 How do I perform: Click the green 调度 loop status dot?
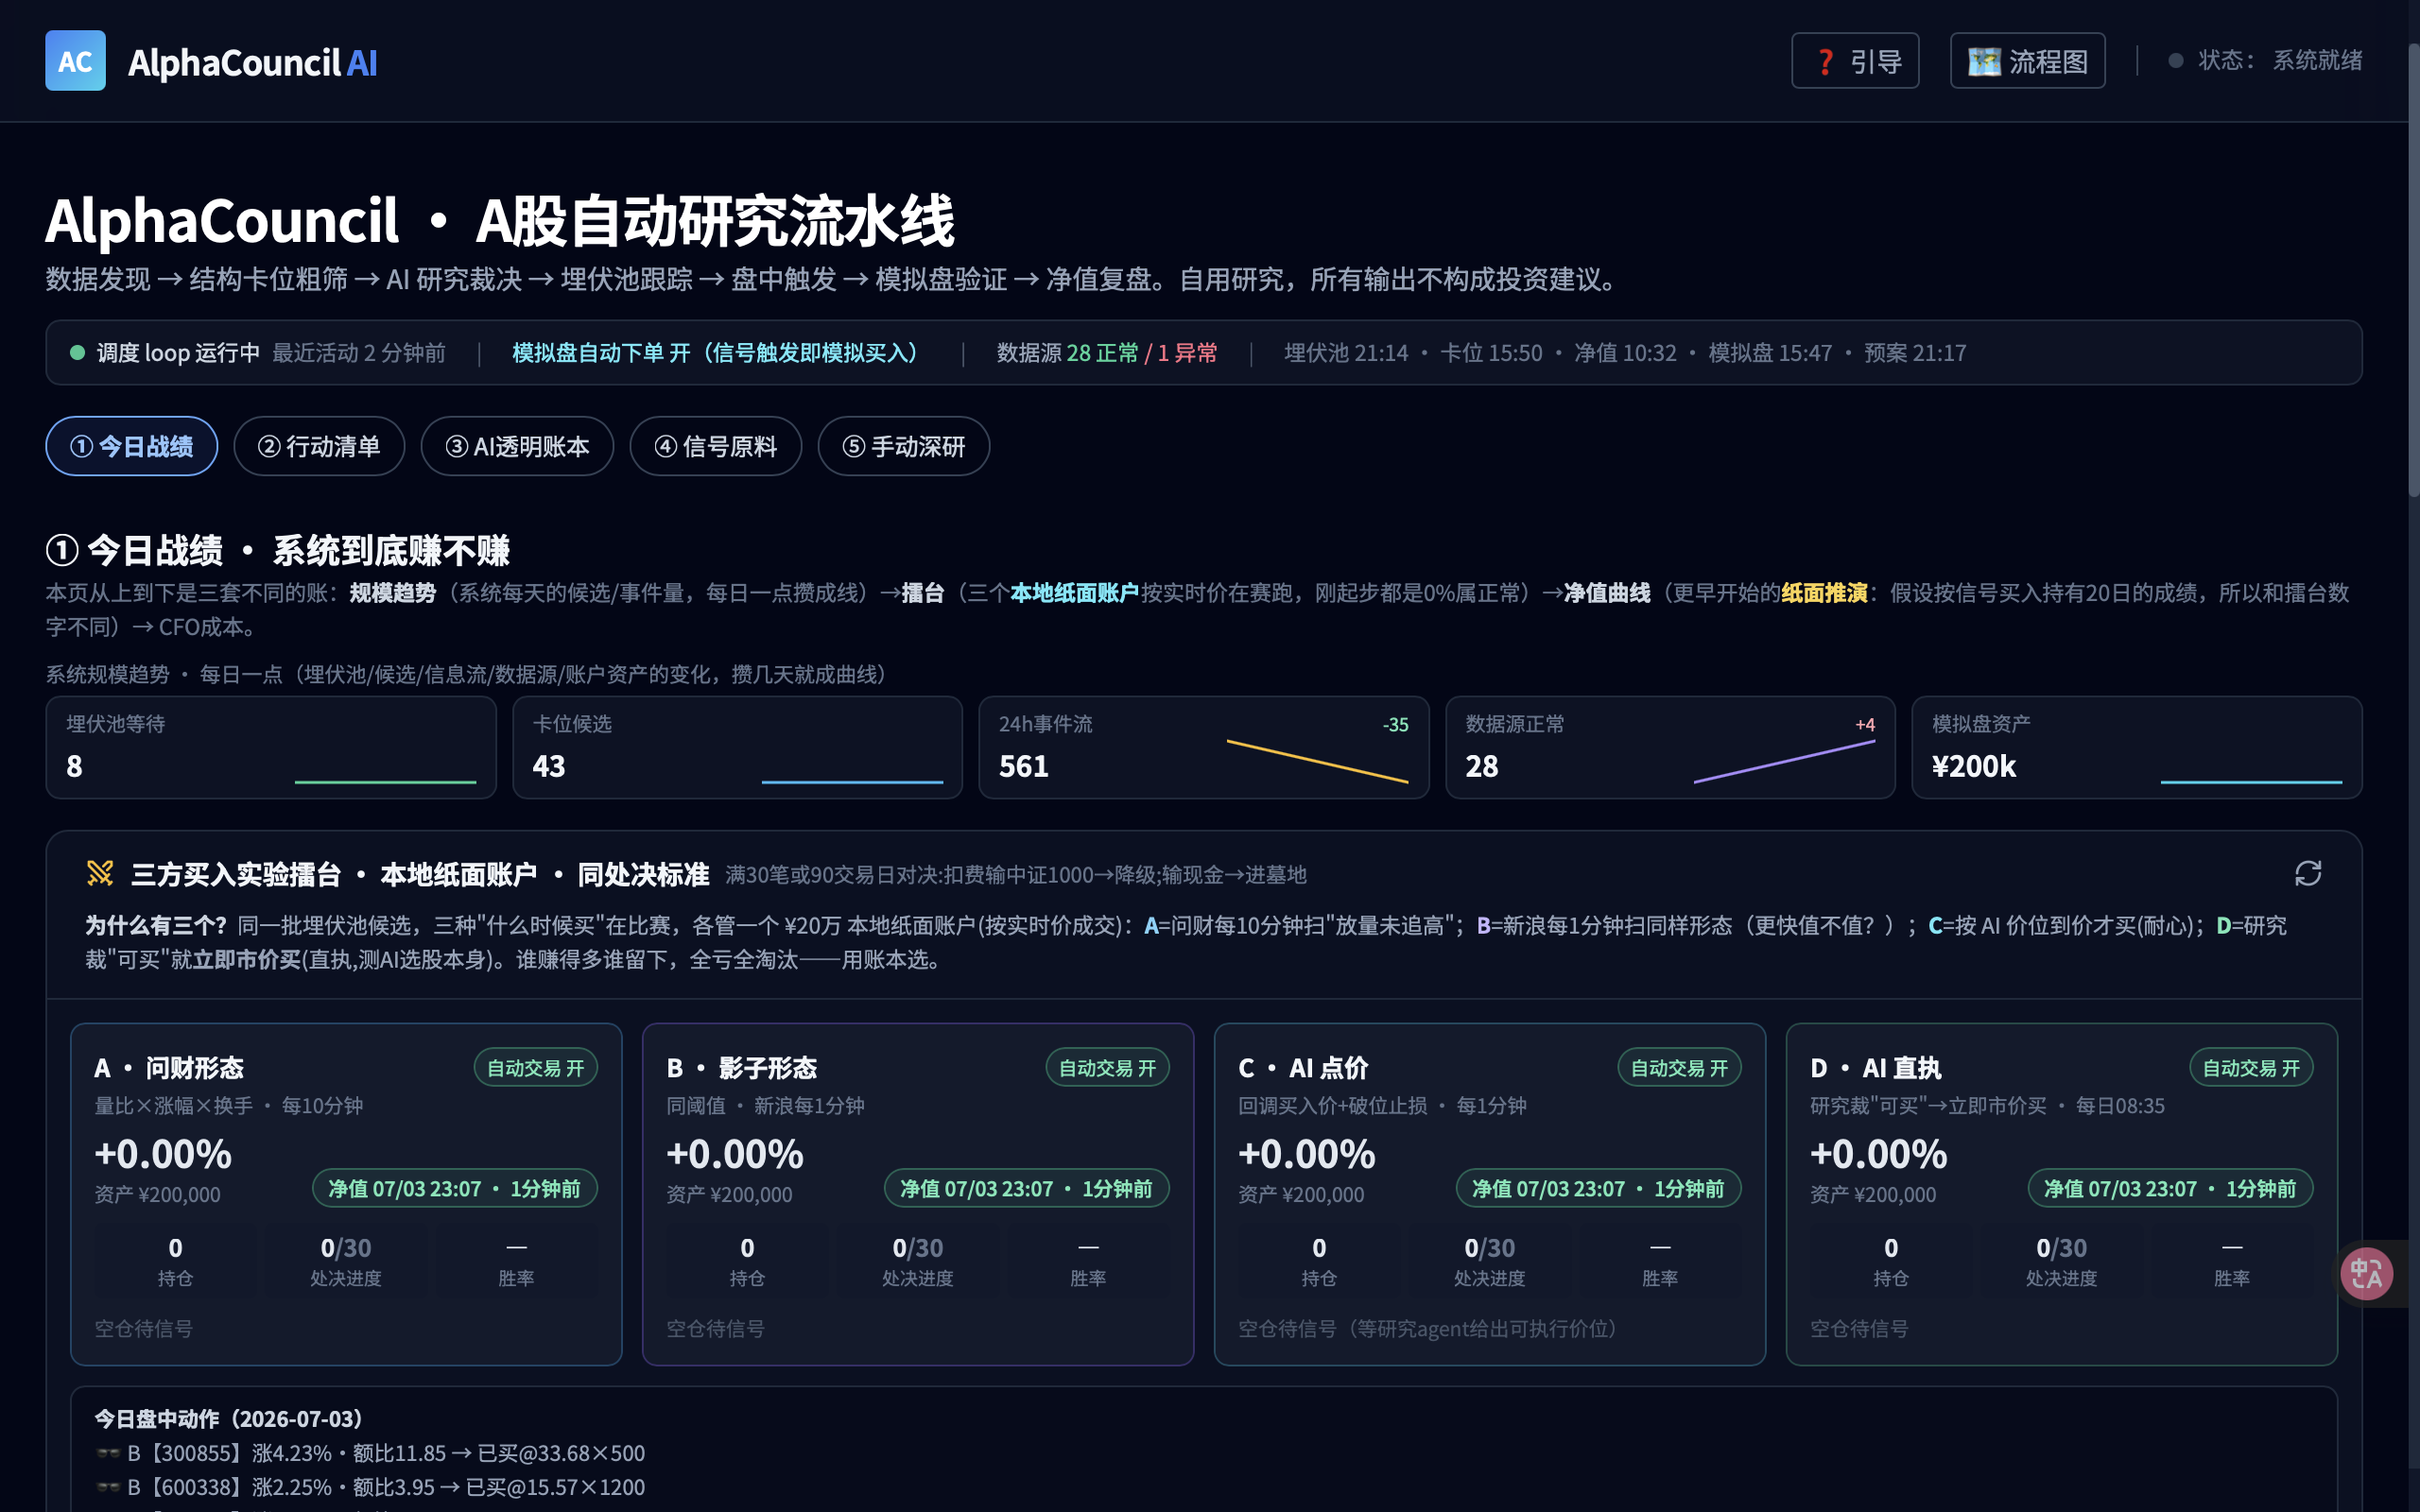point(77,353)
